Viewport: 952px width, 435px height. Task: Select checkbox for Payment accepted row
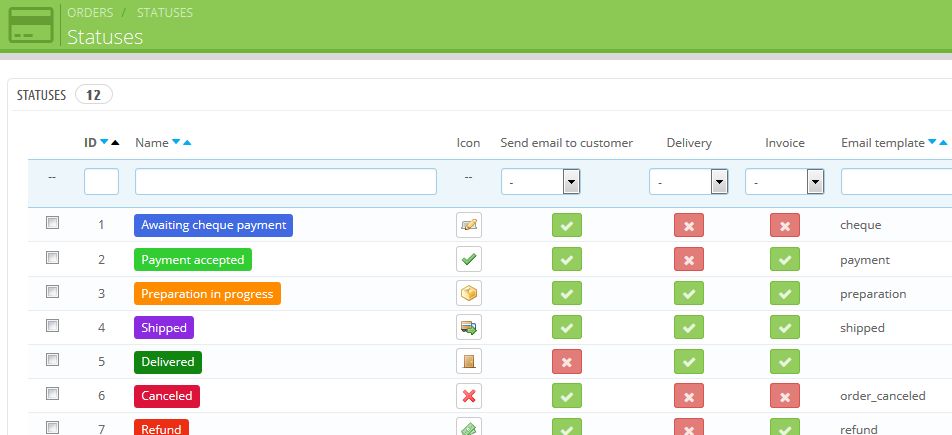(x=53, y=258)
